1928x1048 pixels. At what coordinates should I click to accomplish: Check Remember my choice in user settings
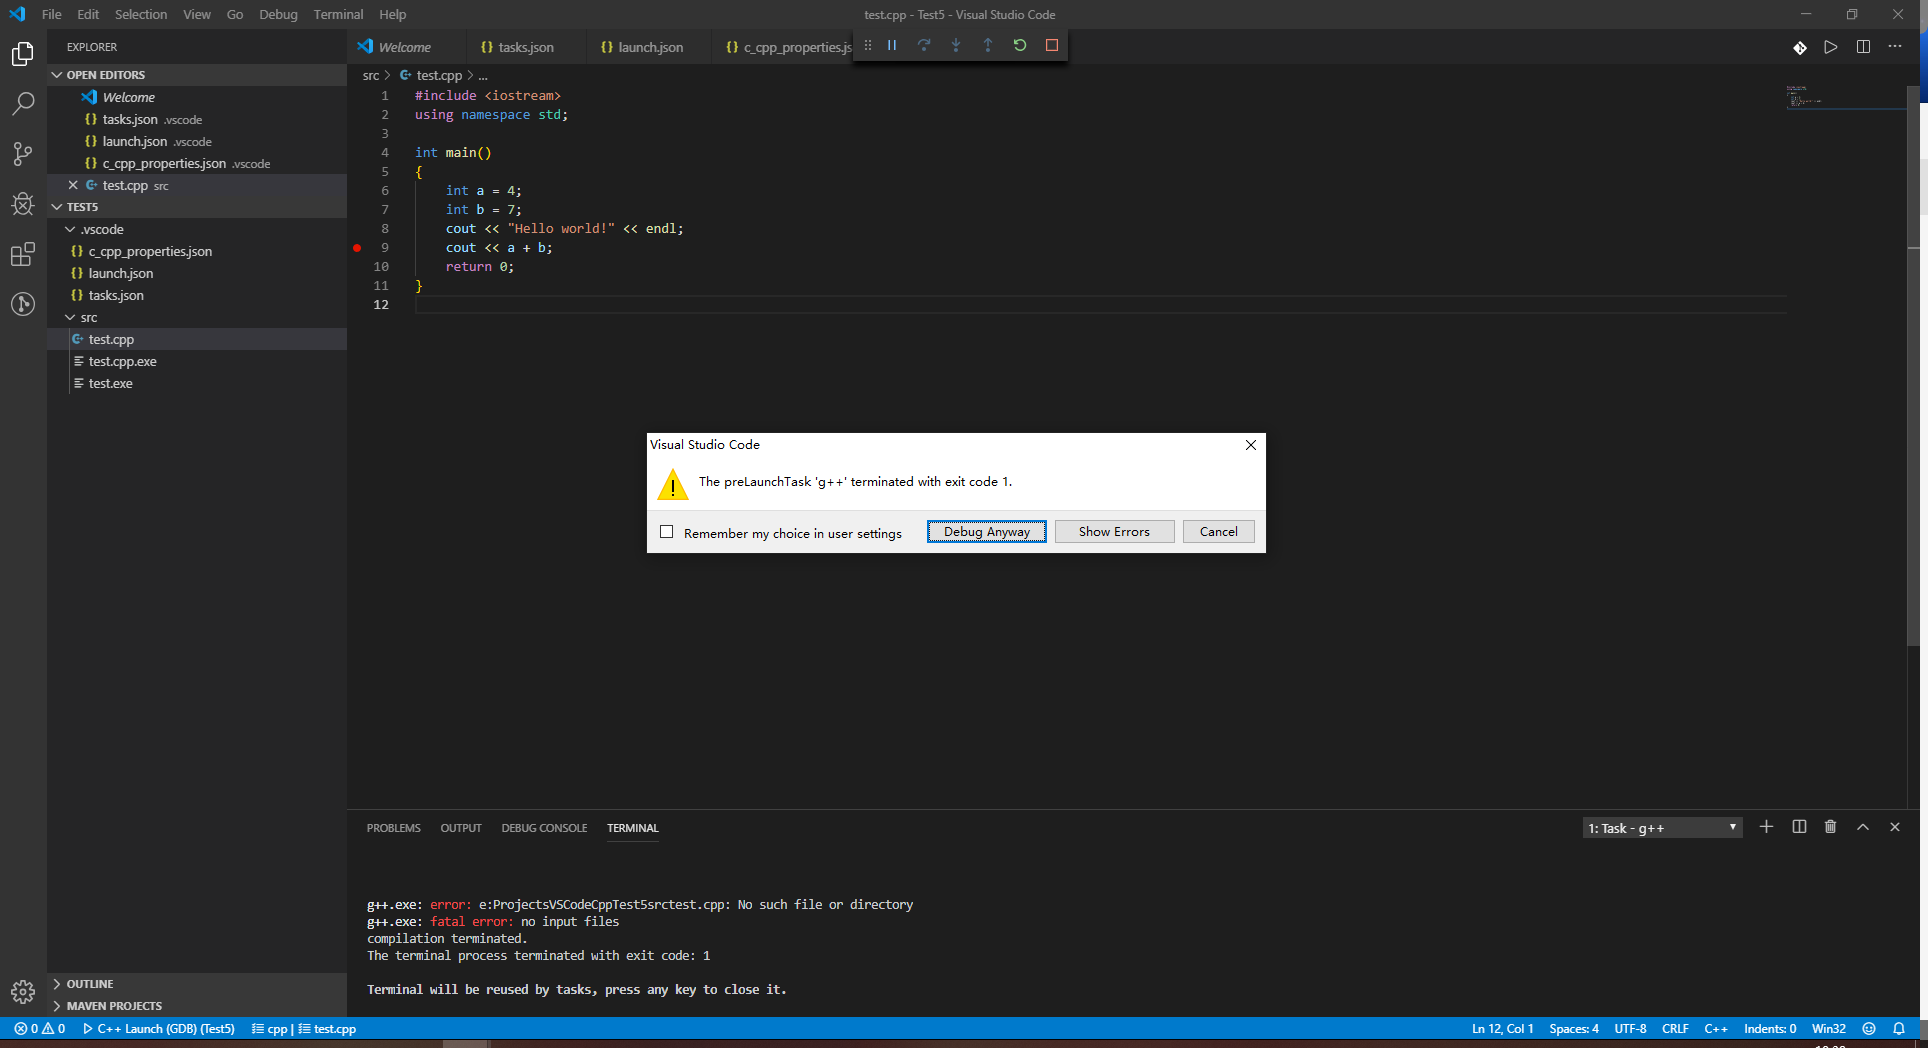click(667, 532)
